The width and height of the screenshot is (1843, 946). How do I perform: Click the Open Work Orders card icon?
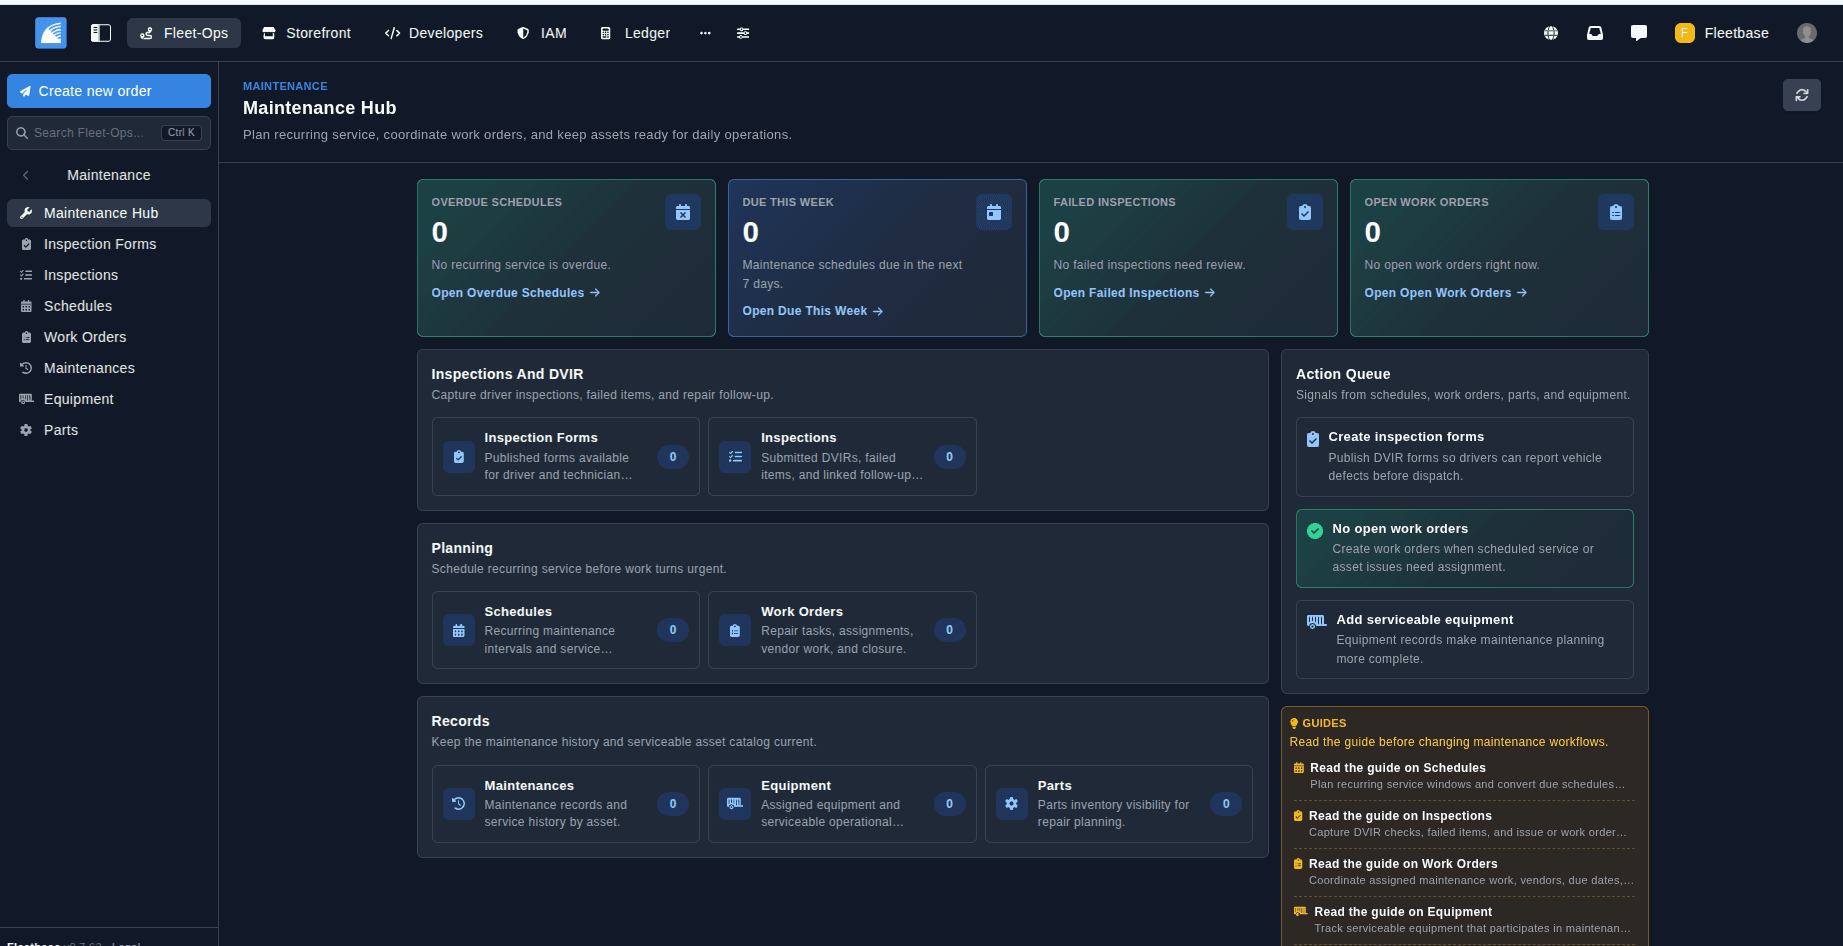click(1616, 212)
